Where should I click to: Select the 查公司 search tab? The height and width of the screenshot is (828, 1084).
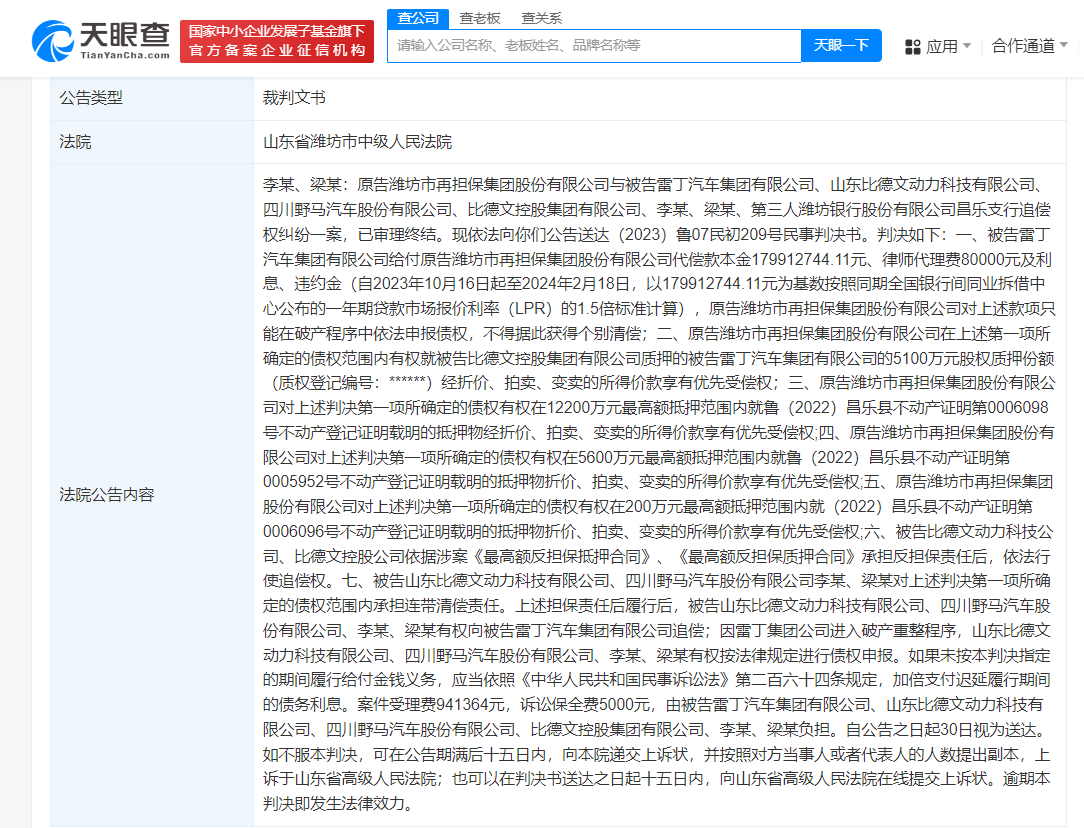click(418, 18)
